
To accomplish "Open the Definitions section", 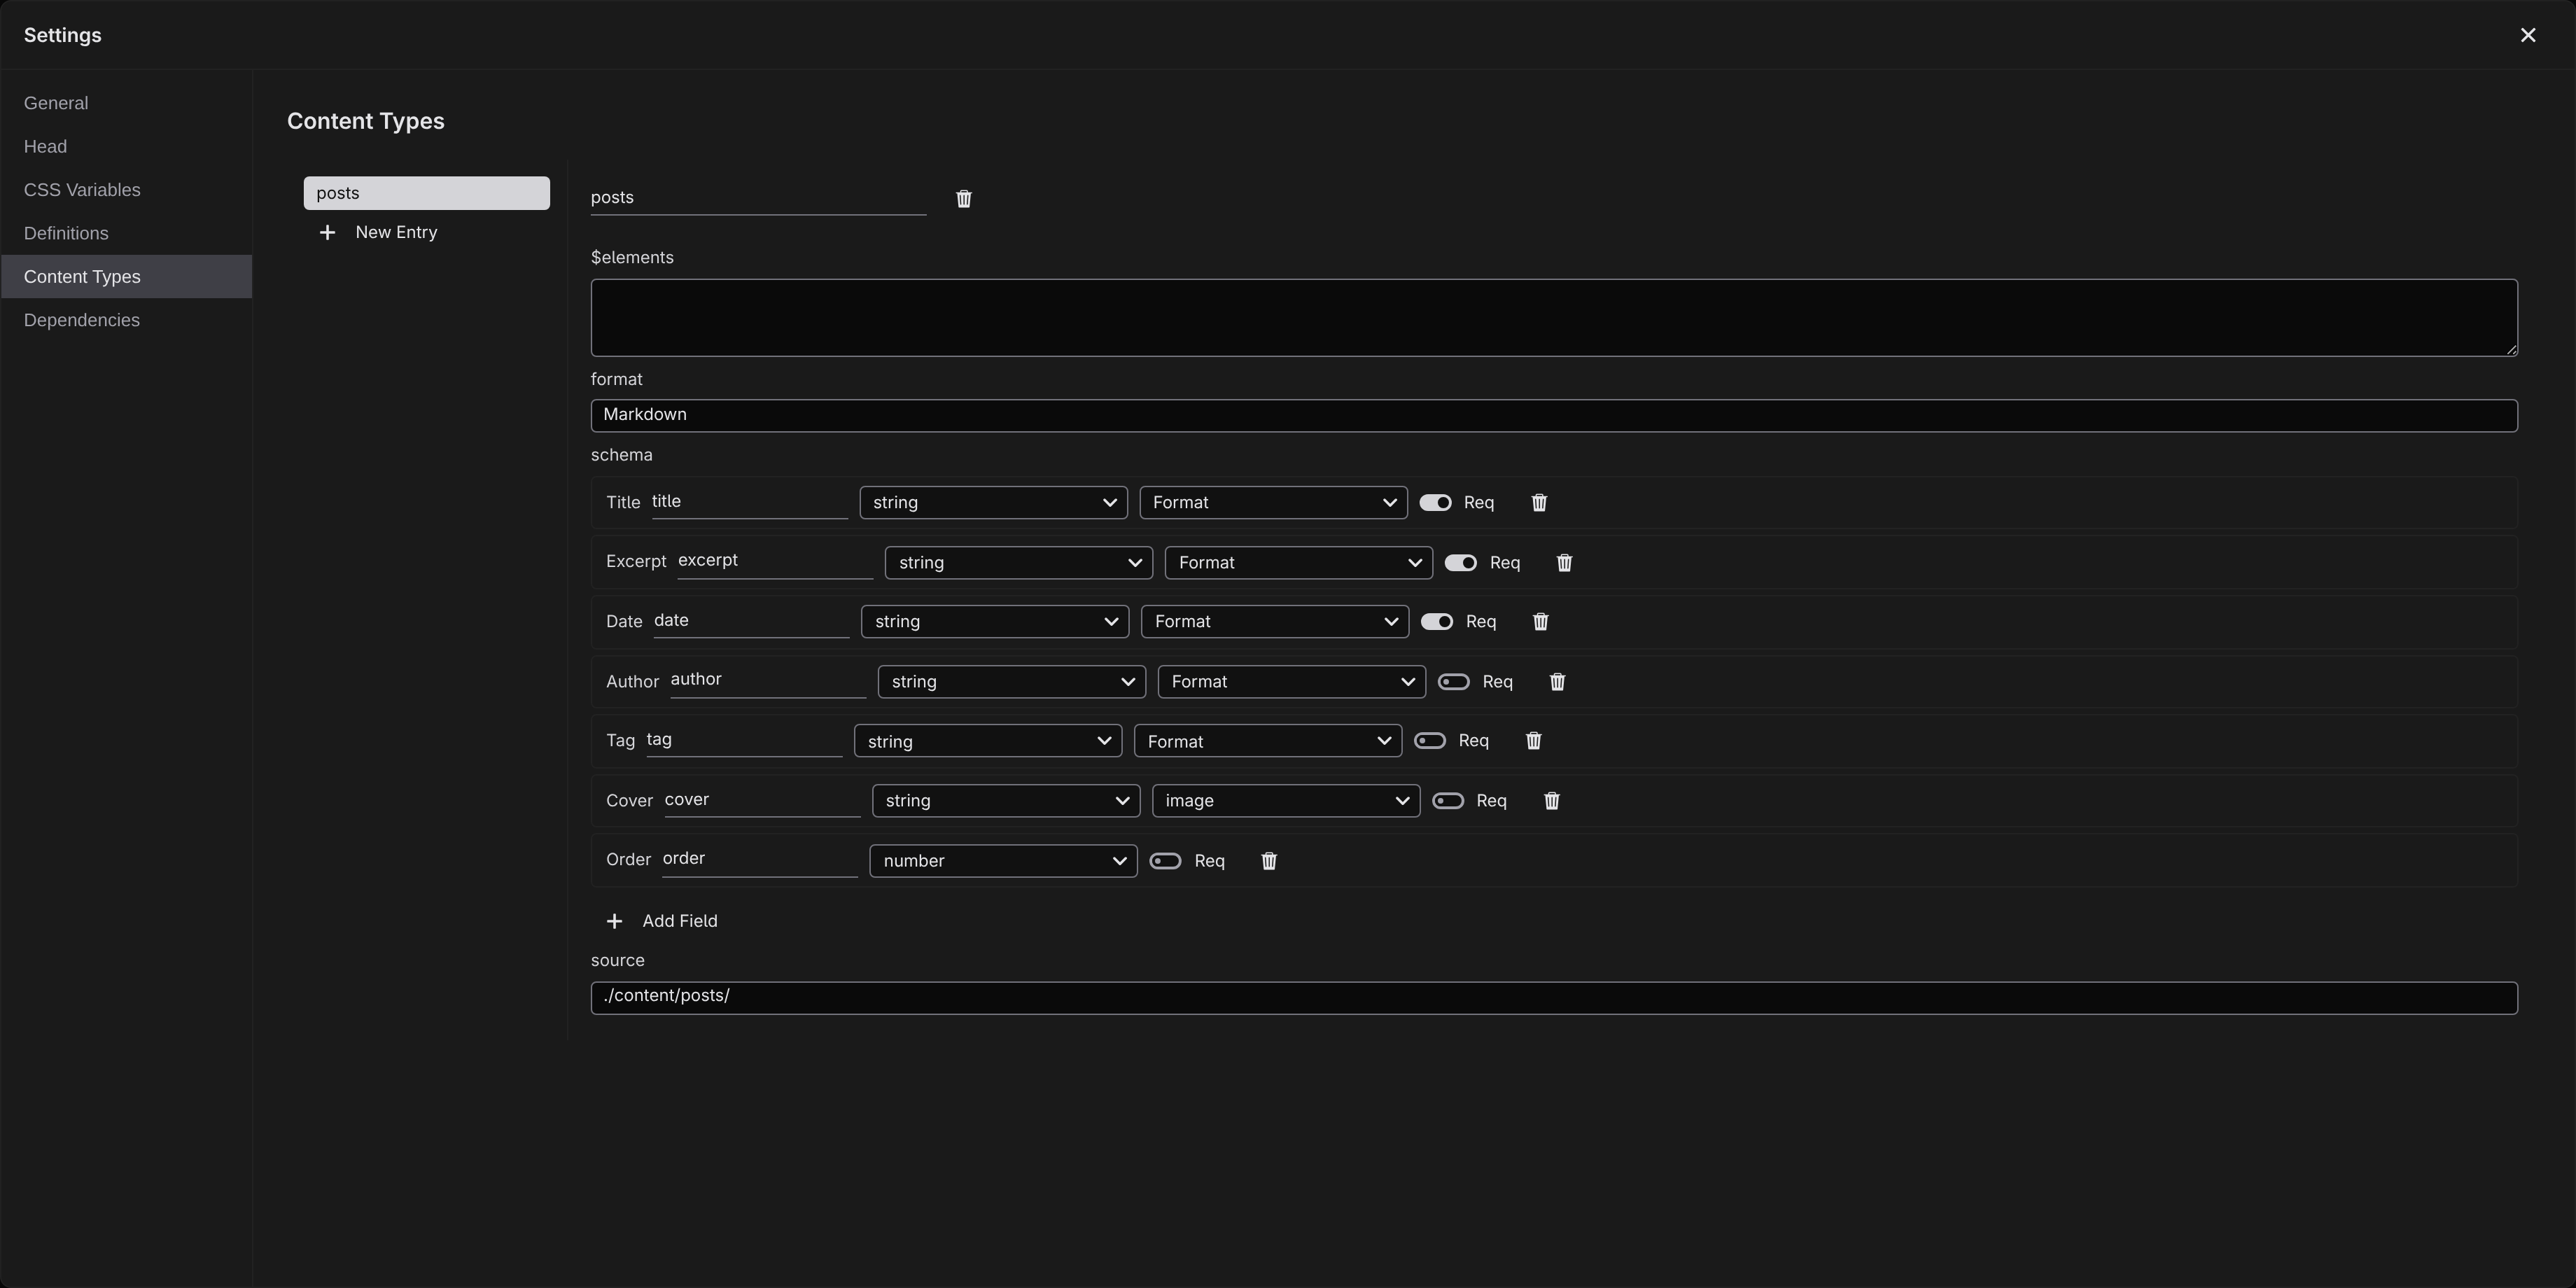I will tap(126, 233).
